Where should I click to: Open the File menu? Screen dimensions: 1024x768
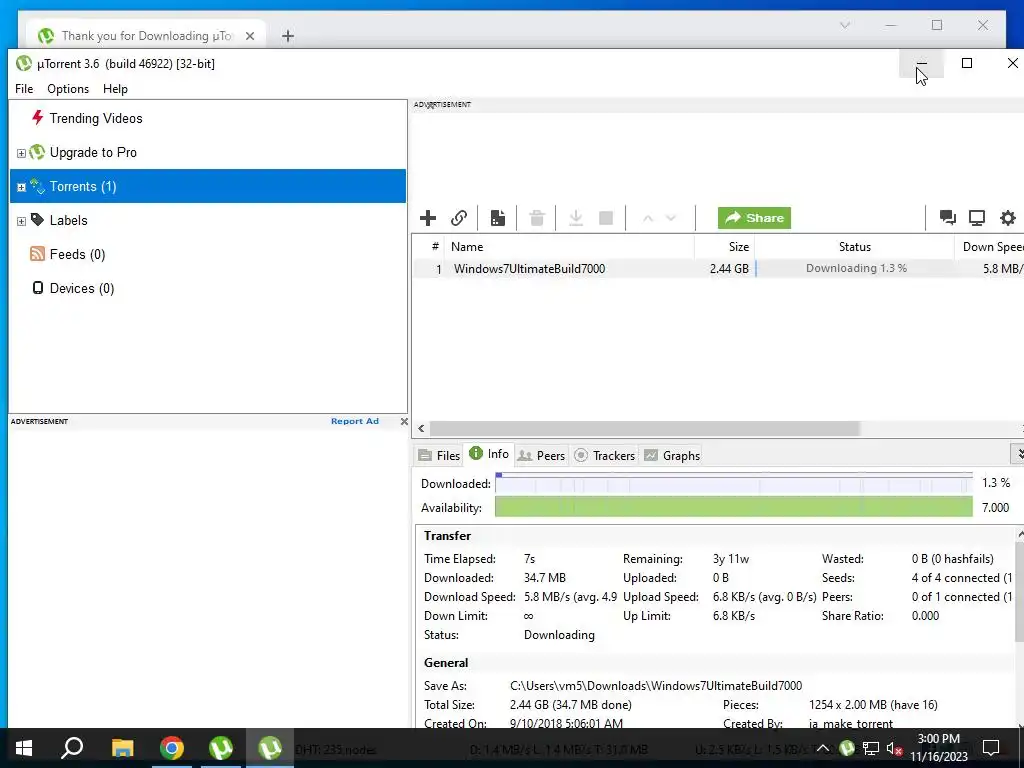tap(24, 89)
